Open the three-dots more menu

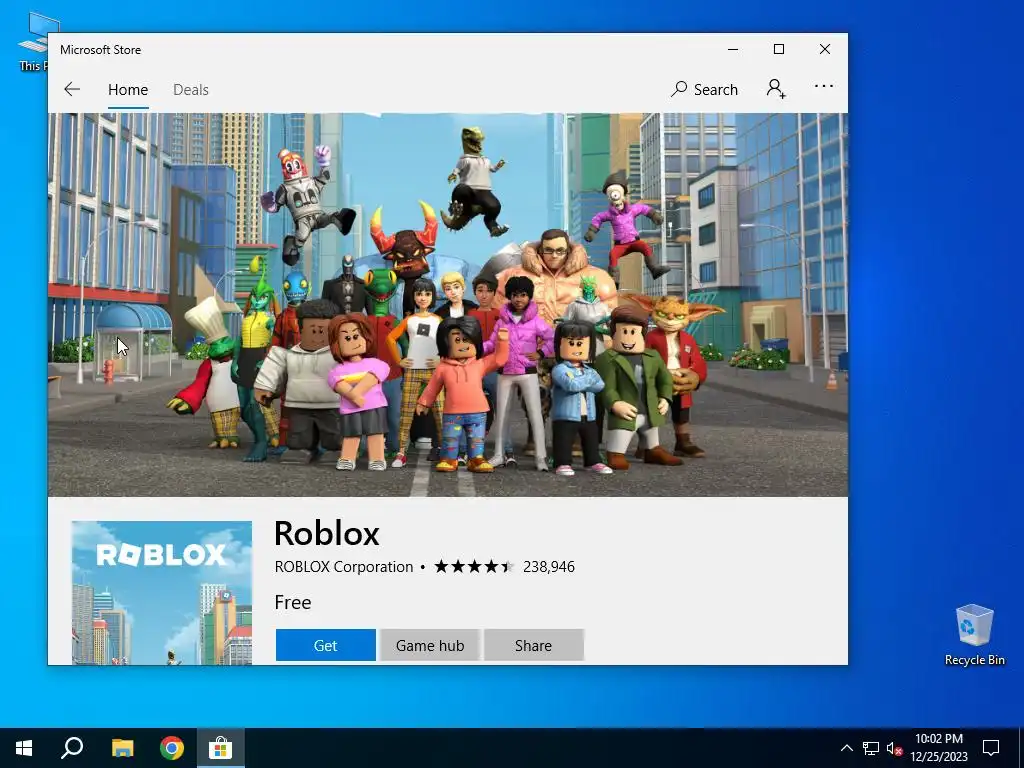click(x=824, y=86)
